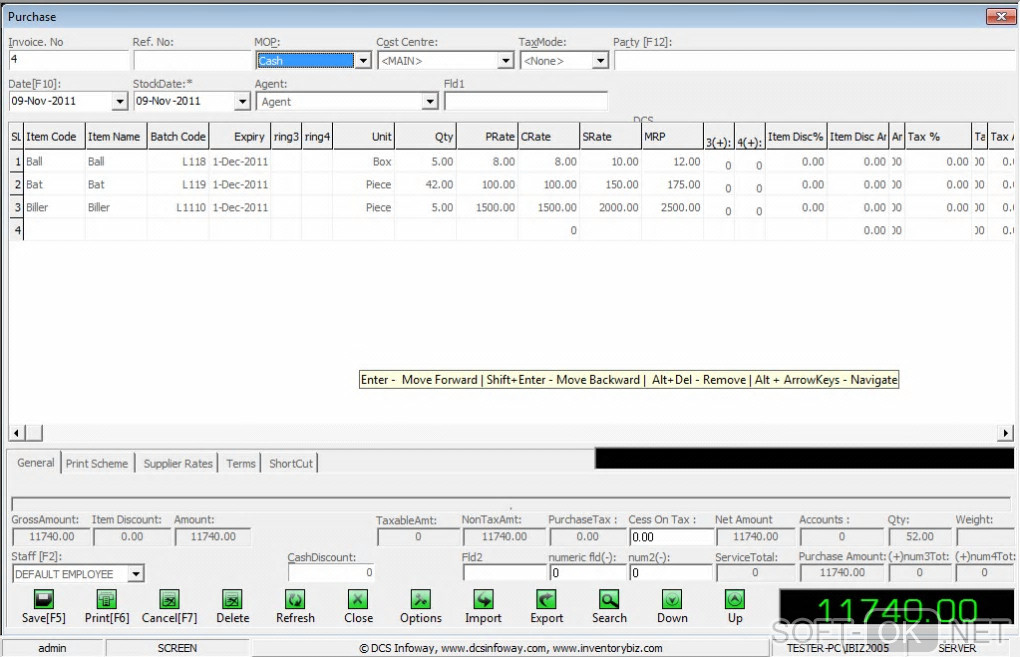Click the SERVER status bar entry
Screen dimensions: 1020x657
click(957, 648)
